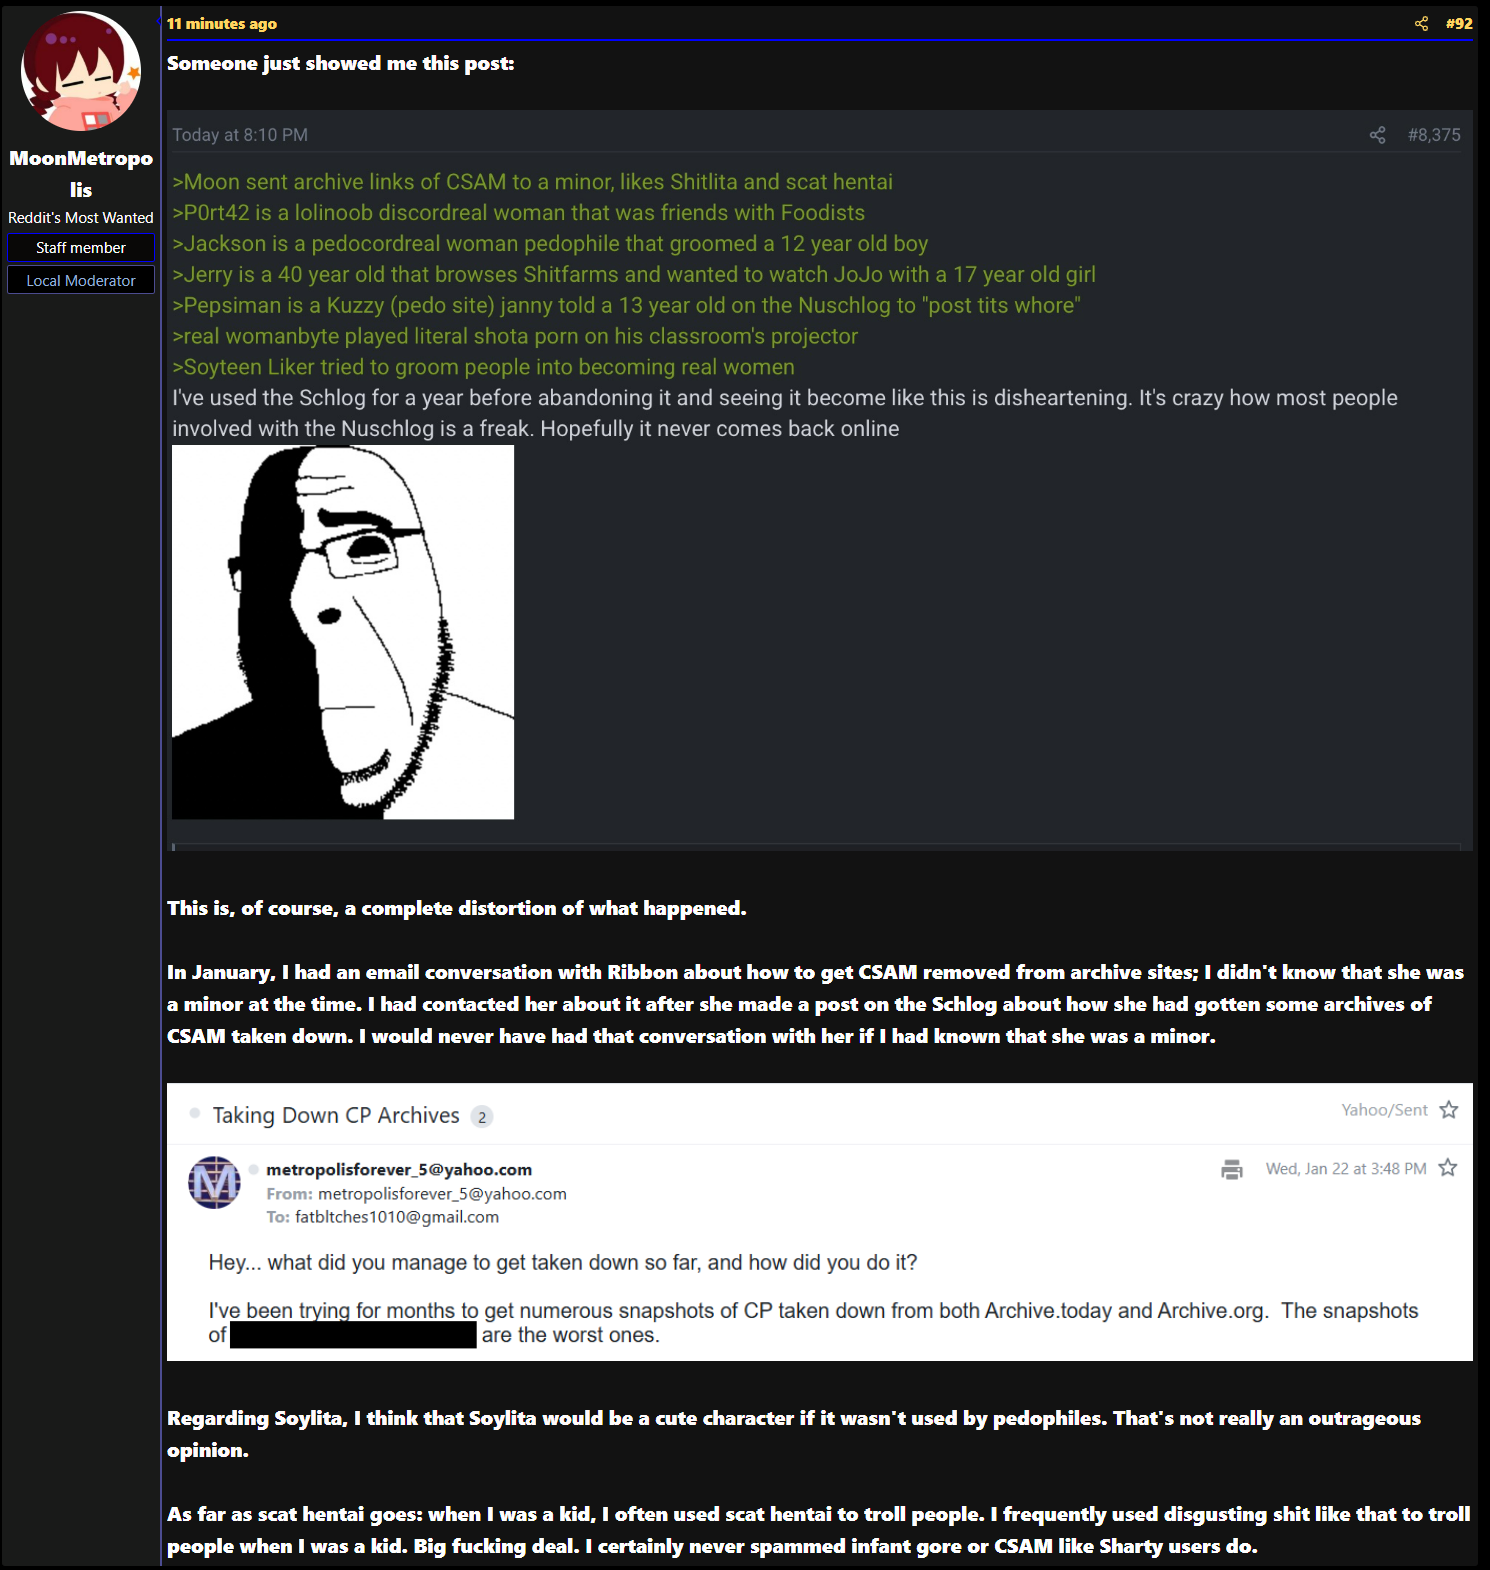This screenshot has height=1570, width=1490.
Task: Star the Taking Down CP Archives thread
Action: (1449, 1110)
